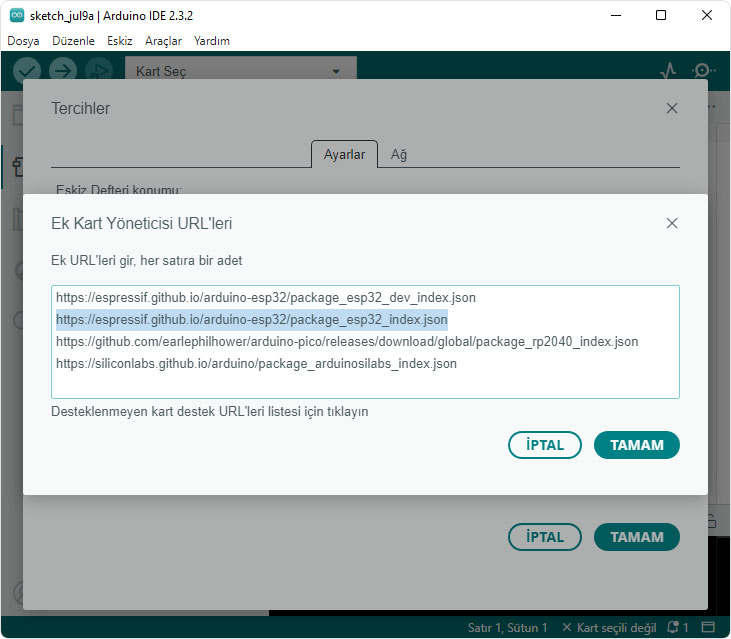
Task: Open the Serial Plotter icon
Action: coord(668,71)
